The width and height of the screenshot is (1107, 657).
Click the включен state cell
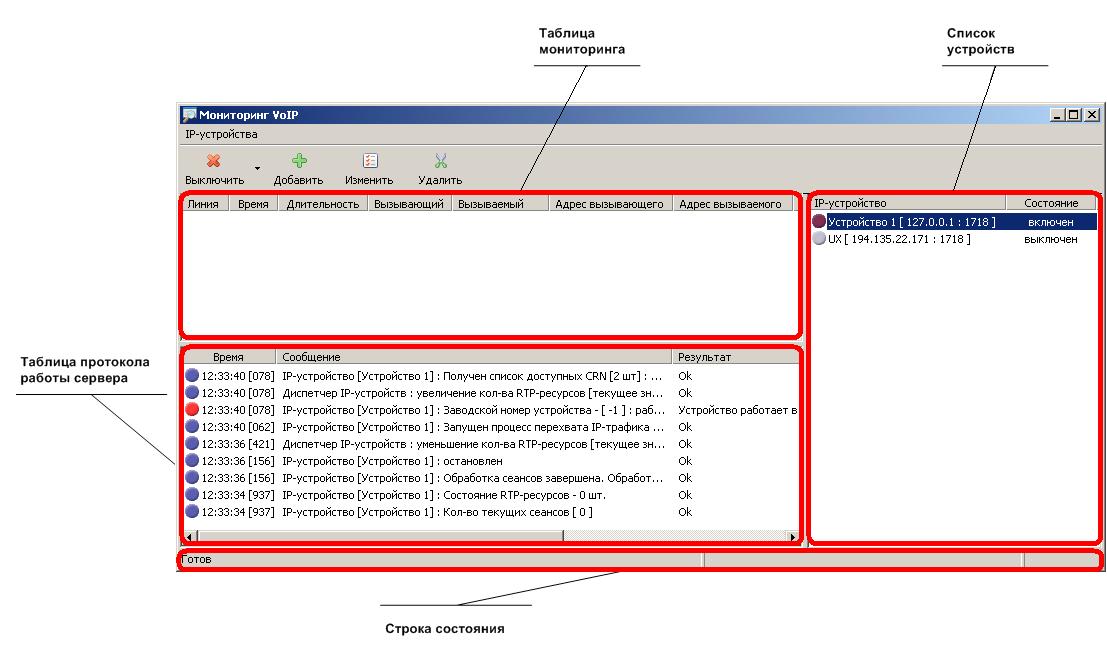(1051, 222)
